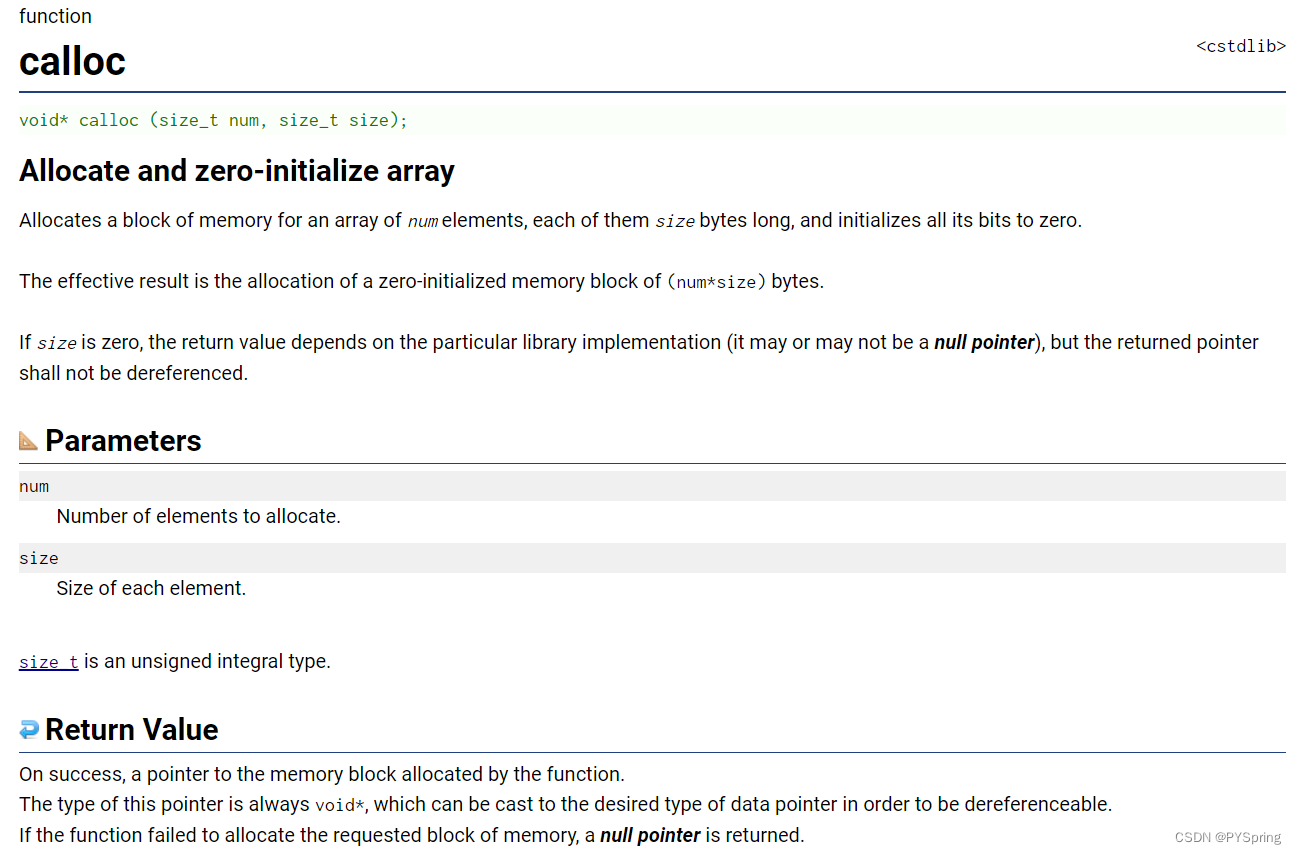Click the '(num*size)' inline code
This screenshot has height=854, width=1296.
click(716, 282)
